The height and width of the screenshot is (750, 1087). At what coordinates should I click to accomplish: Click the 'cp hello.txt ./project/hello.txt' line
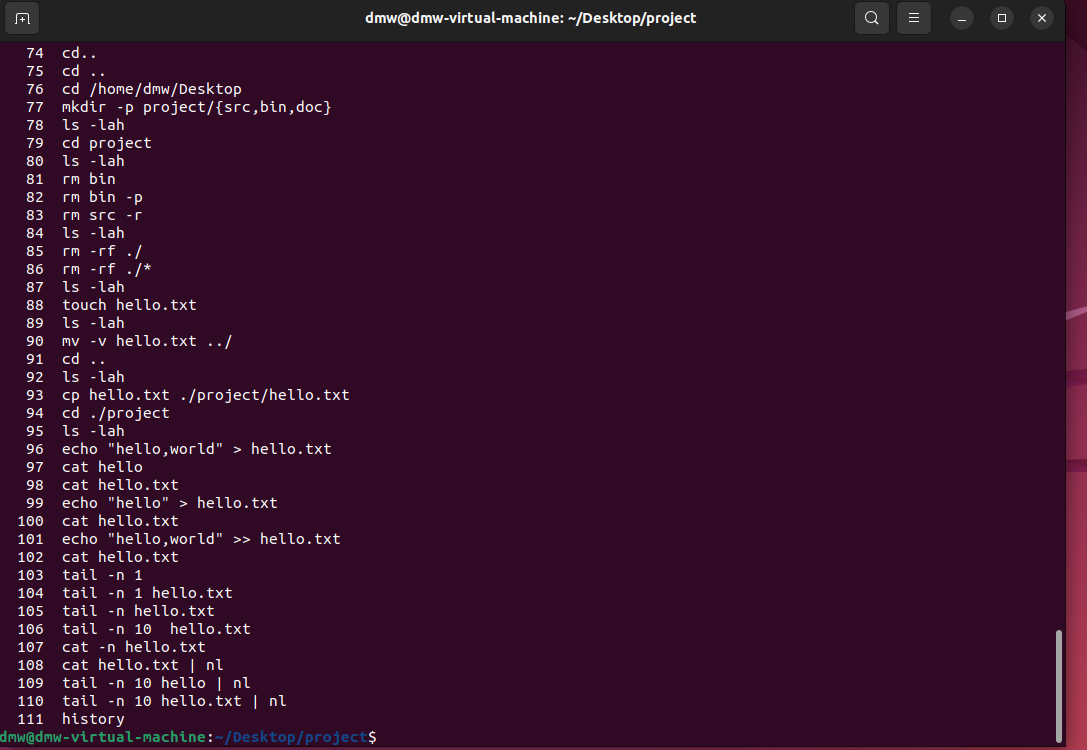[x=205, y=395]
